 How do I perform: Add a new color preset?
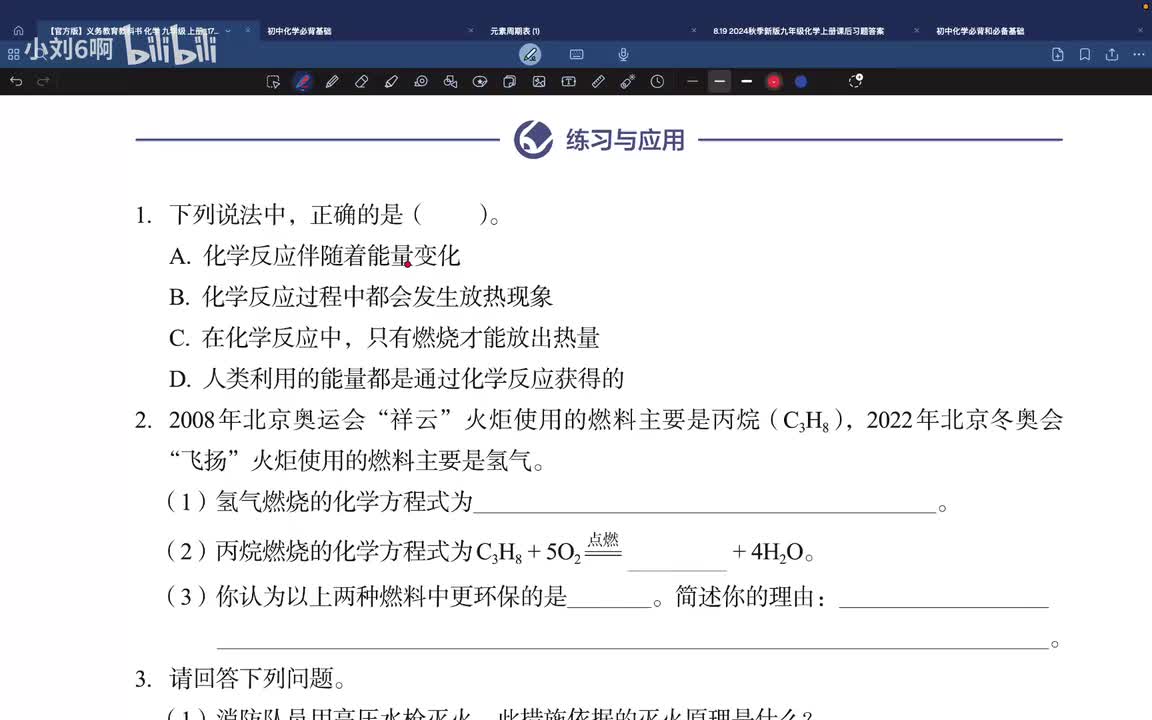(x=855, y=81)
